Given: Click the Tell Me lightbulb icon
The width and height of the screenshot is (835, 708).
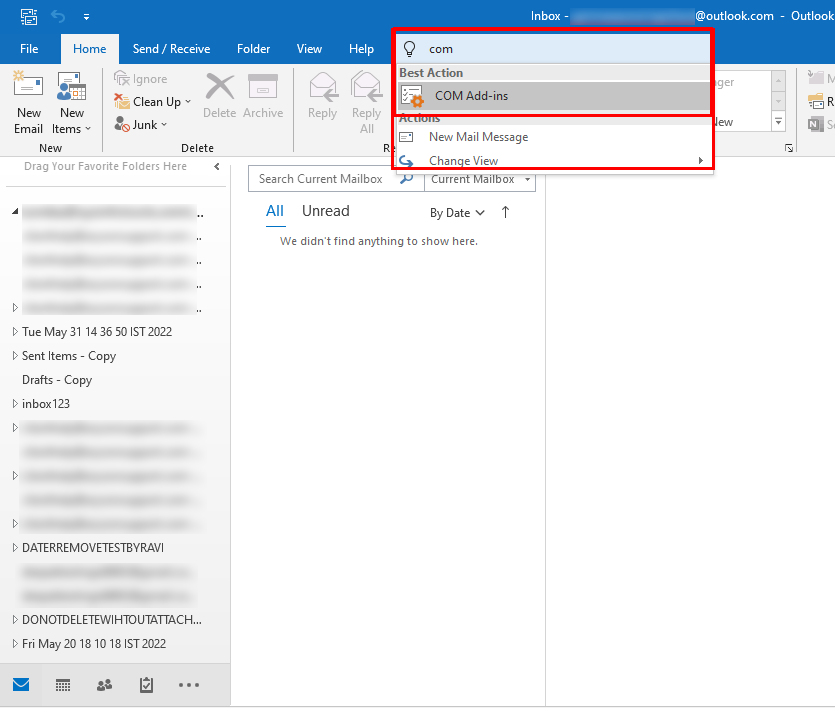Looking at the screenshot, I should pyautogui.click(x=410, y=49).
